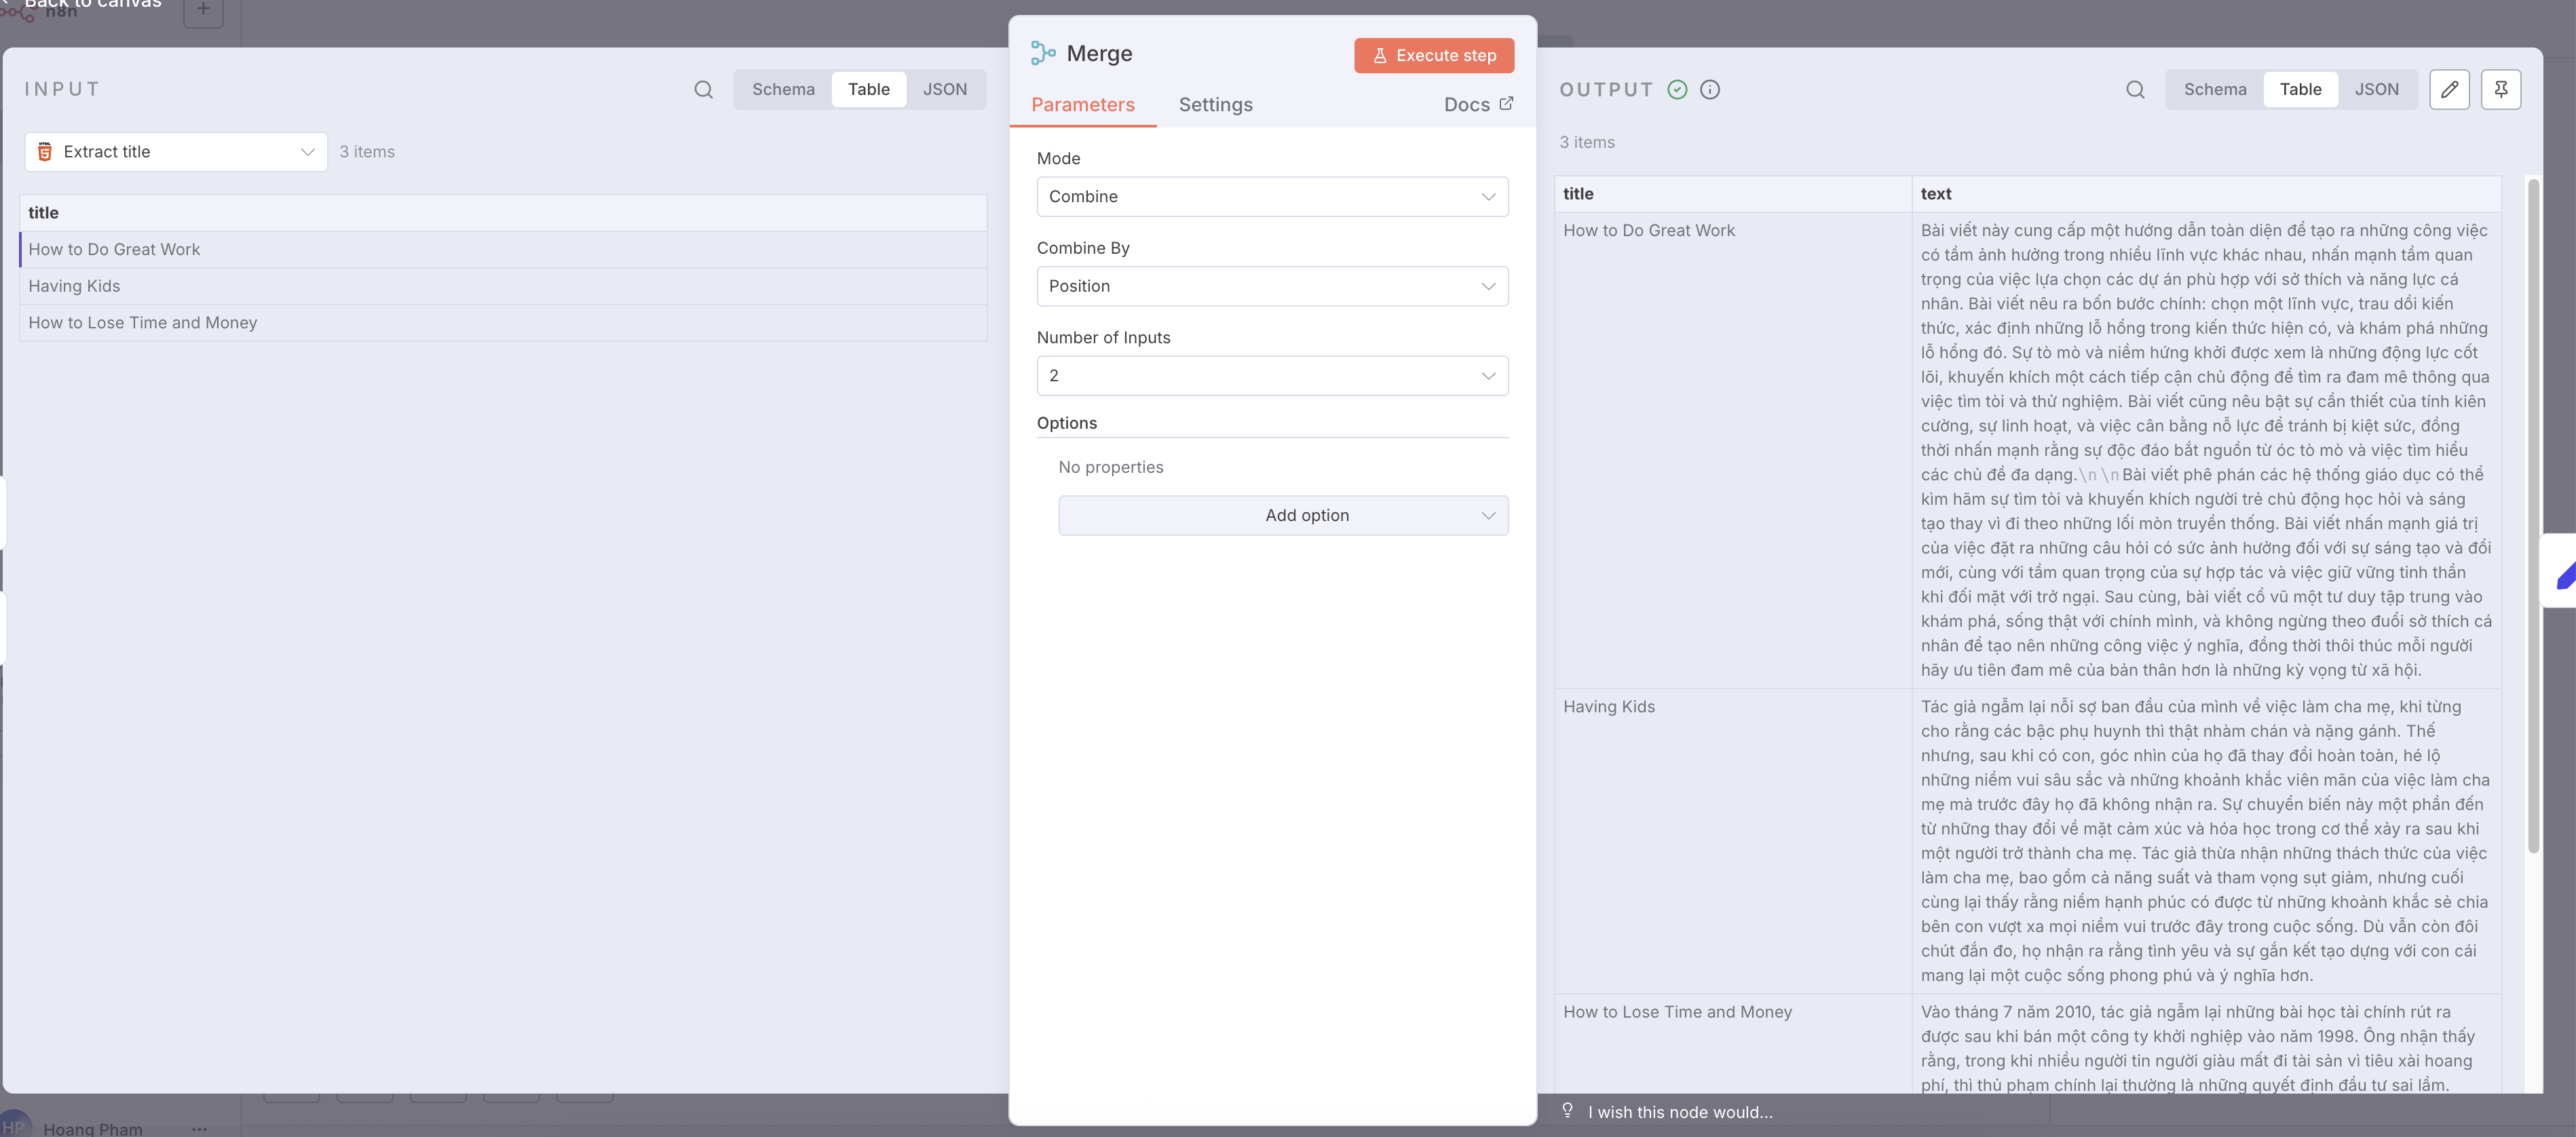Click the edit output pencil icon
This screenshot has width=2576, height=1137.
[x=2449, y=90]
